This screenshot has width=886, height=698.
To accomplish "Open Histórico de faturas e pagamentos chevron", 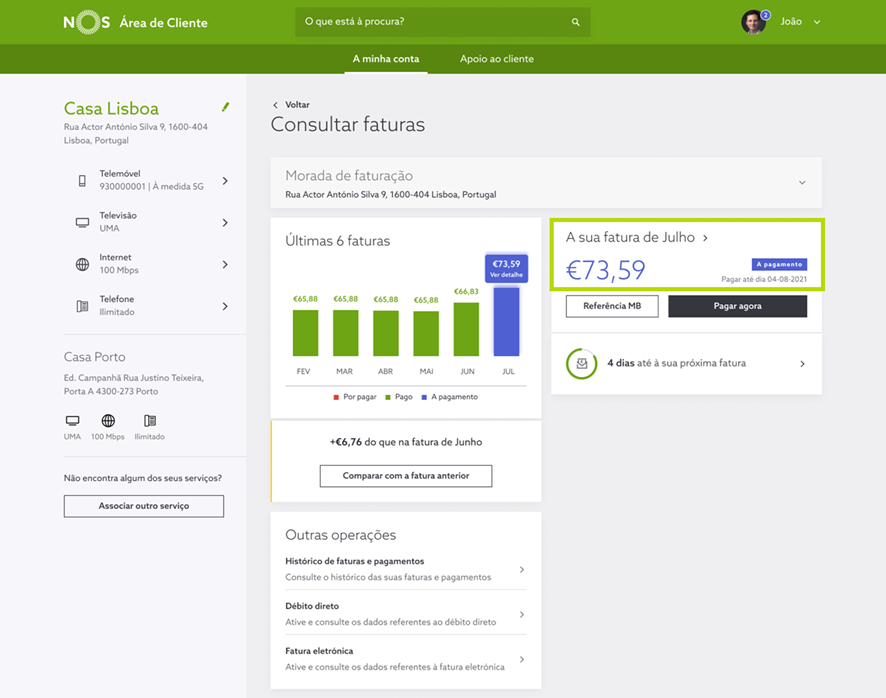I will coord(522,569).
